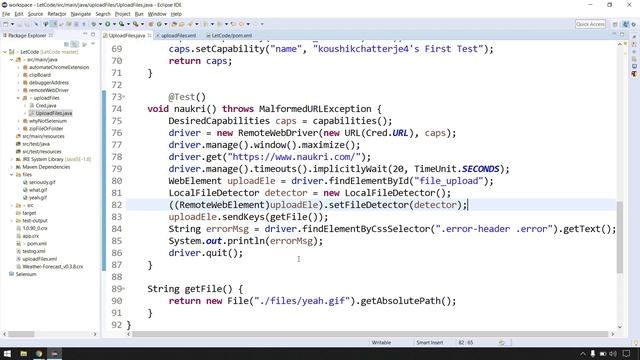This screenshot has width=640, height=360.
Task: Click the Smart Insert status bar entry
Action: 429,342
